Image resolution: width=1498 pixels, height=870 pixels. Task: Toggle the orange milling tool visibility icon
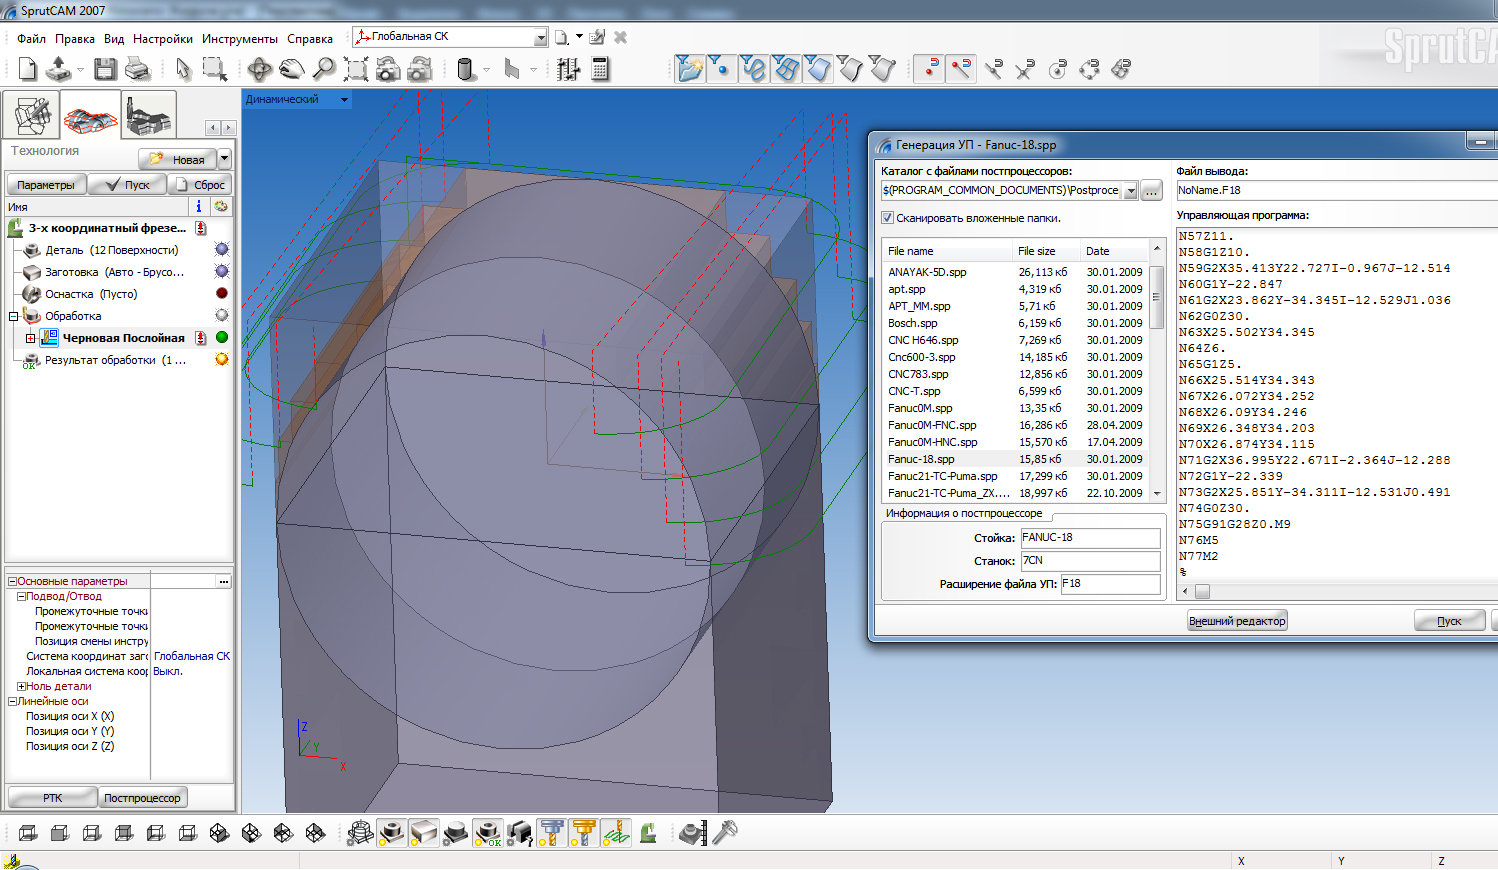584,832
